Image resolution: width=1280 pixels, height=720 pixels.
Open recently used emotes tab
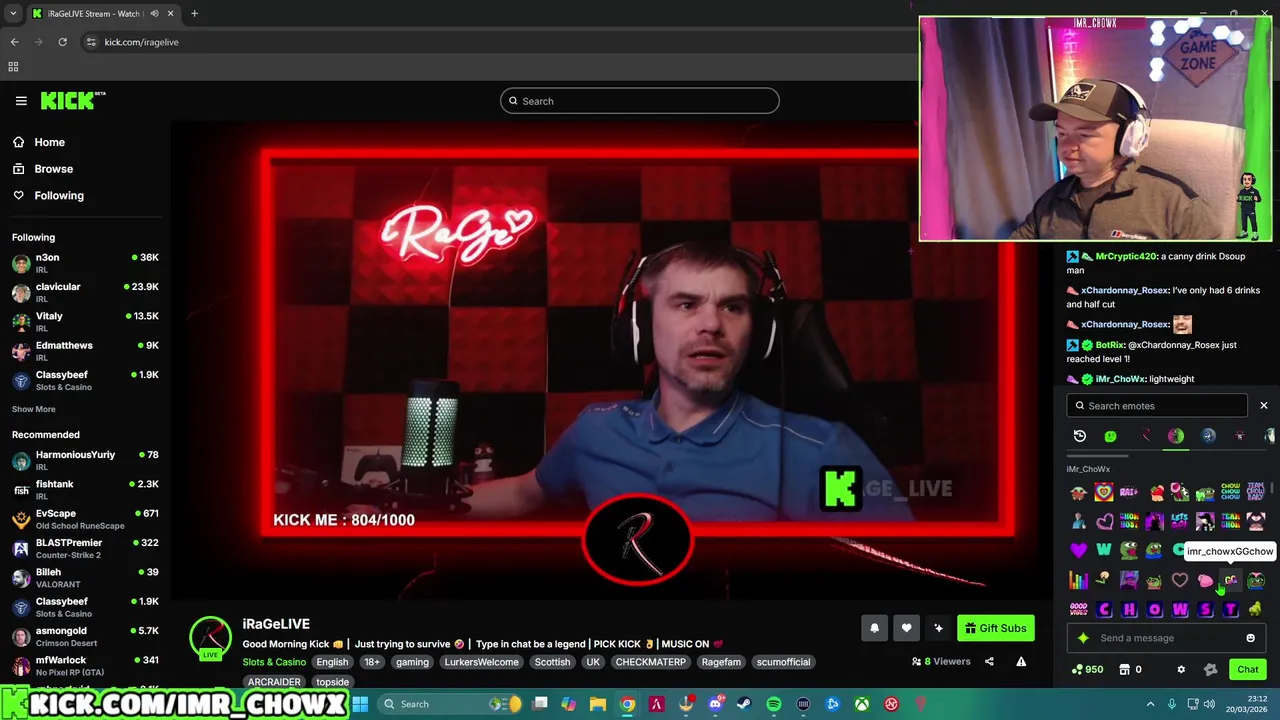(x=1080, y=436)
